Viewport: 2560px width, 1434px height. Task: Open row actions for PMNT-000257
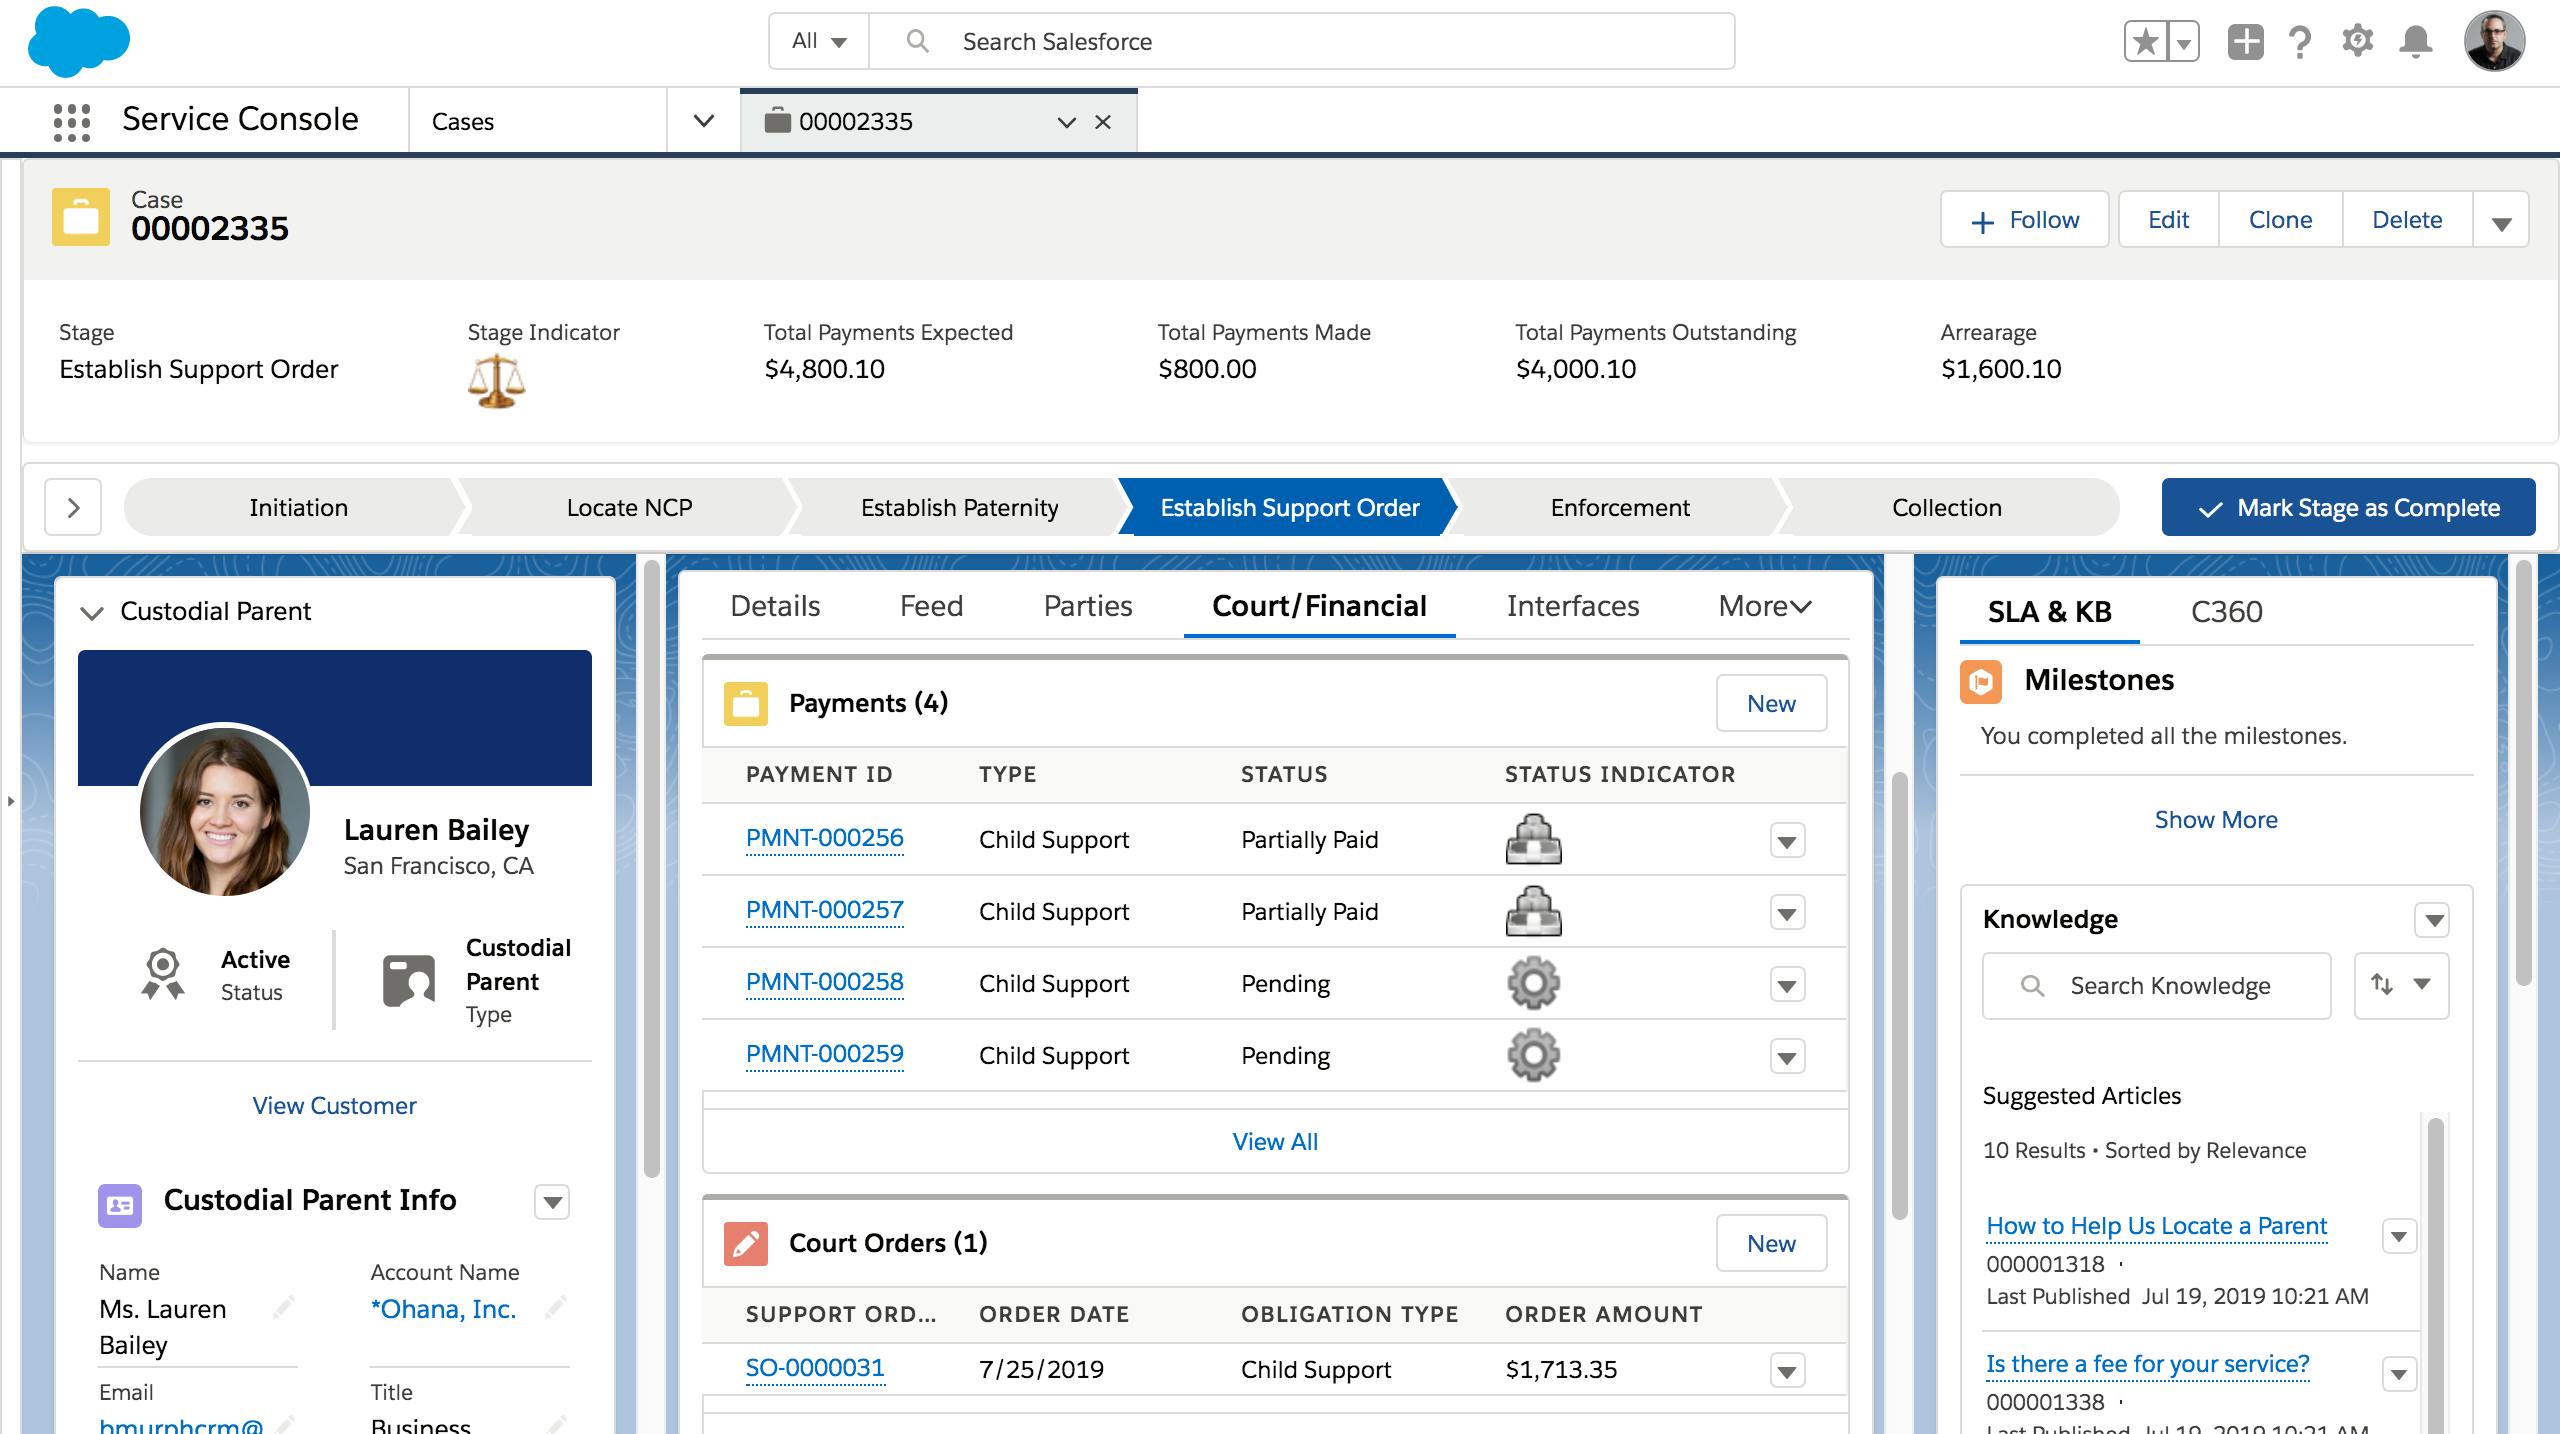[x=1787, y=912]
